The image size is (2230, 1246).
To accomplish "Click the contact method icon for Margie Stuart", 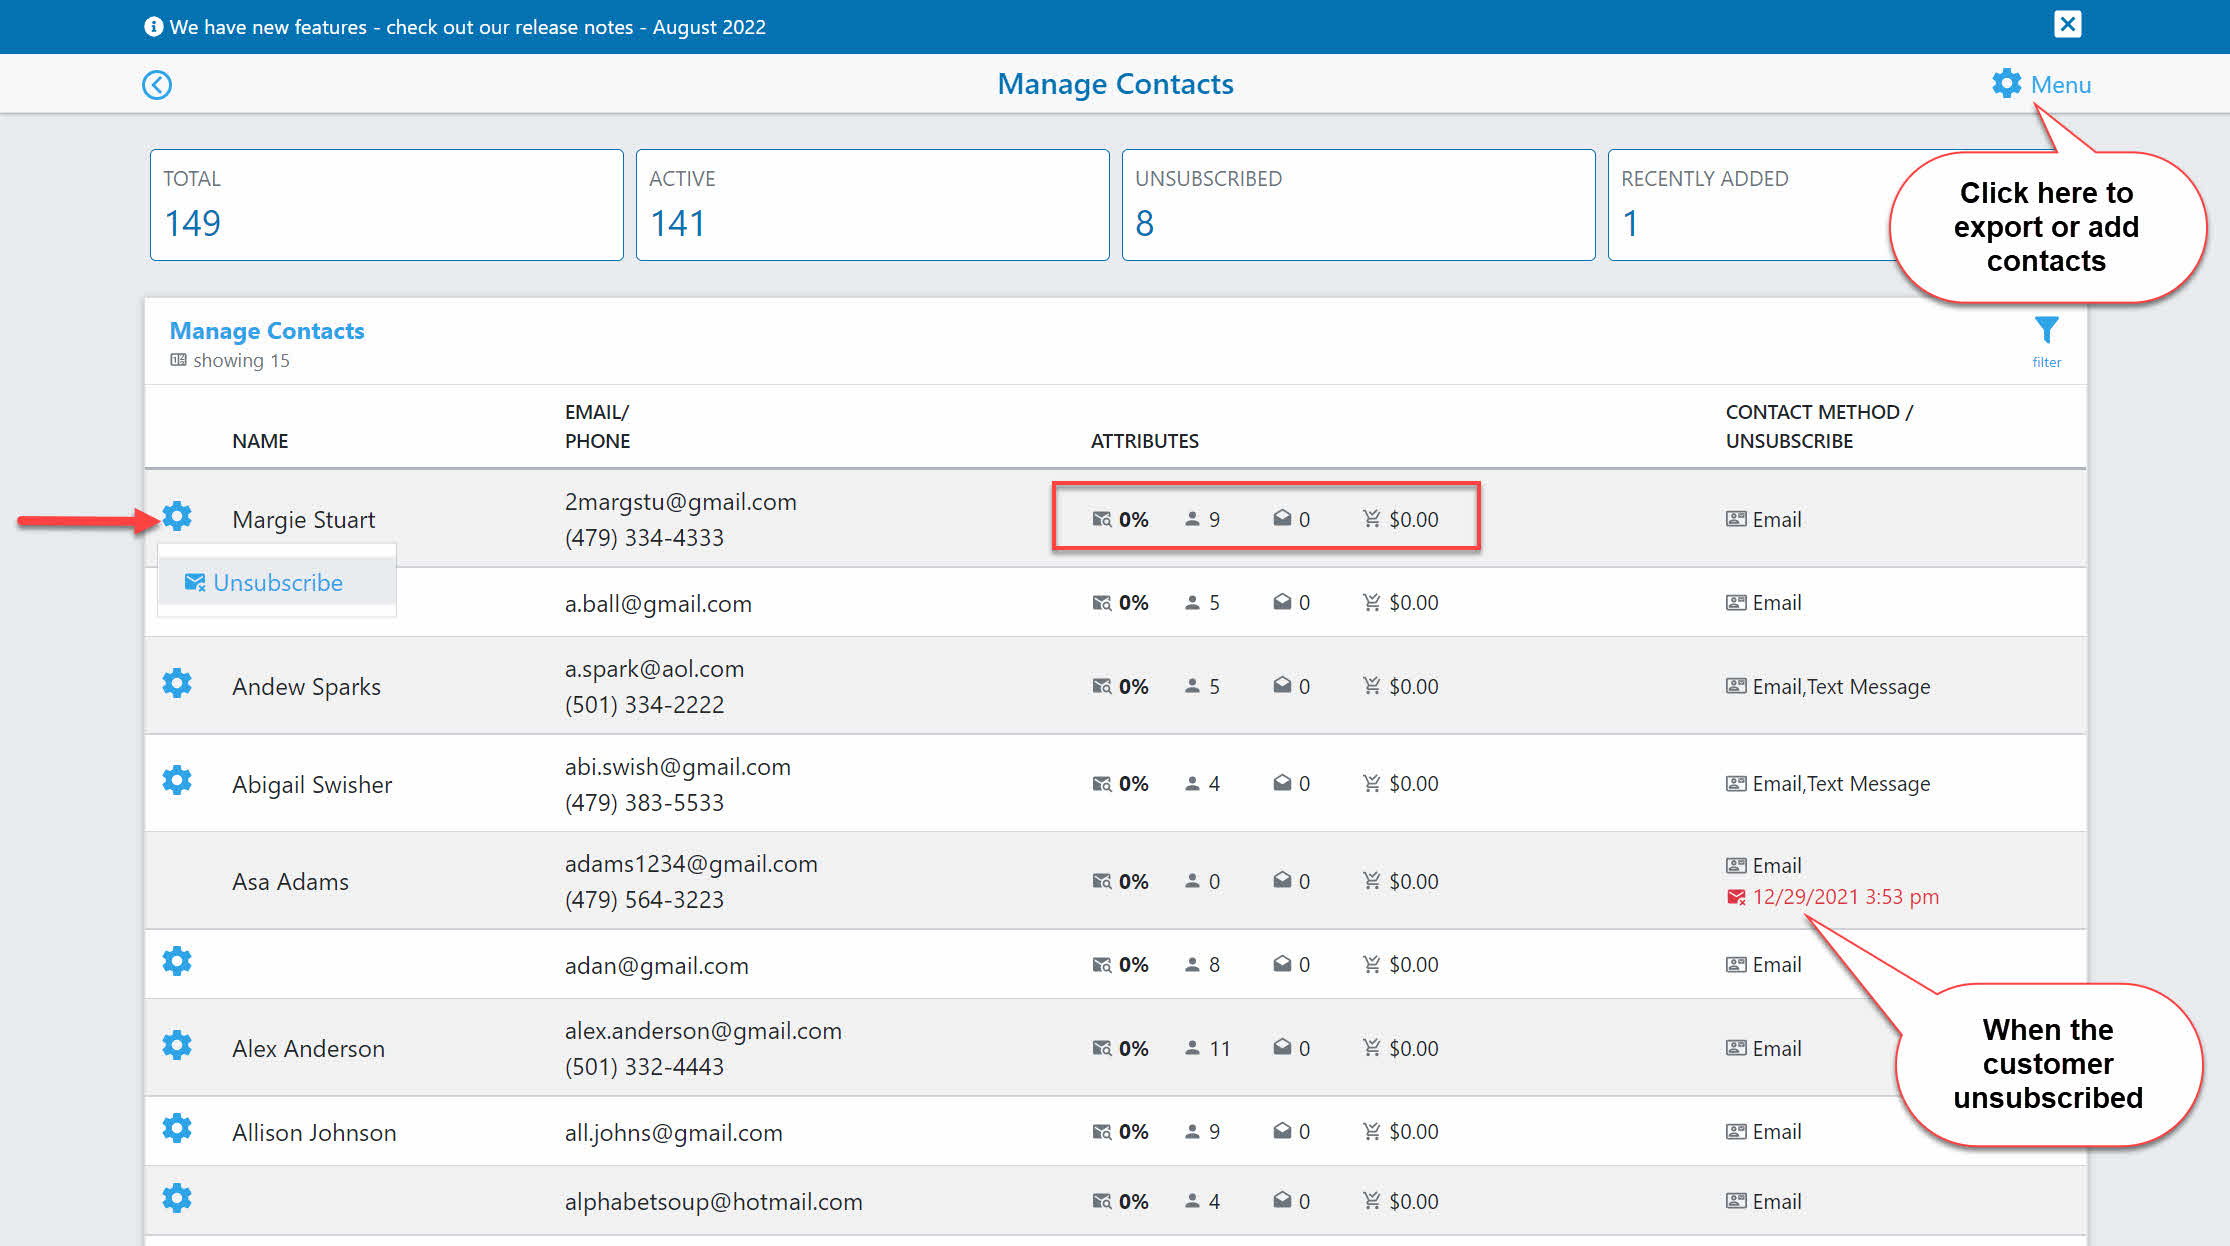I will point(1736,519).
